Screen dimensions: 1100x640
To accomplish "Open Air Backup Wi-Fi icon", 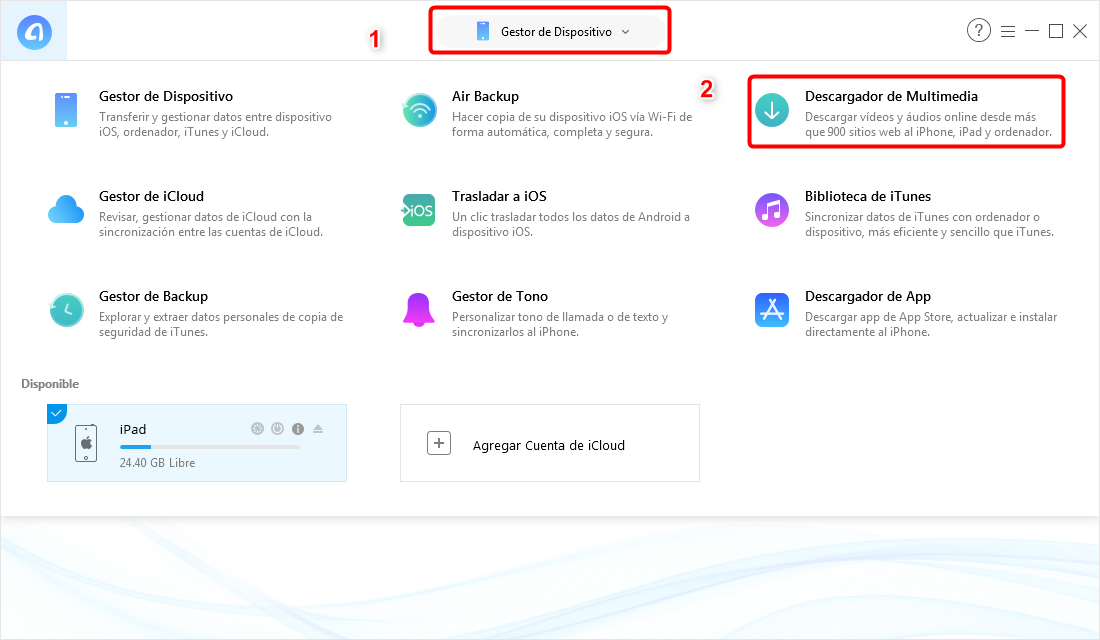I will tap(420, 110).
